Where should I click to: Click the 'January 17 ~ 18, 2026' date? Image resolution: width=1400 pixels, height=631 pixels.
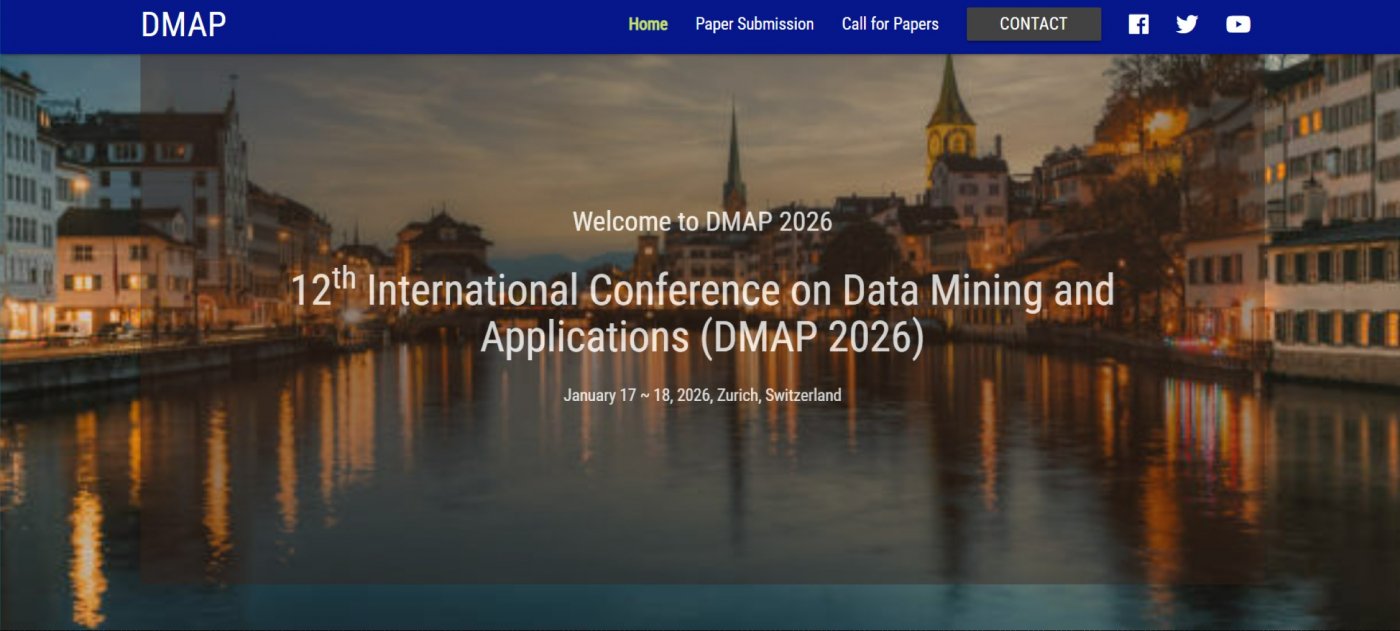(637, 395)
